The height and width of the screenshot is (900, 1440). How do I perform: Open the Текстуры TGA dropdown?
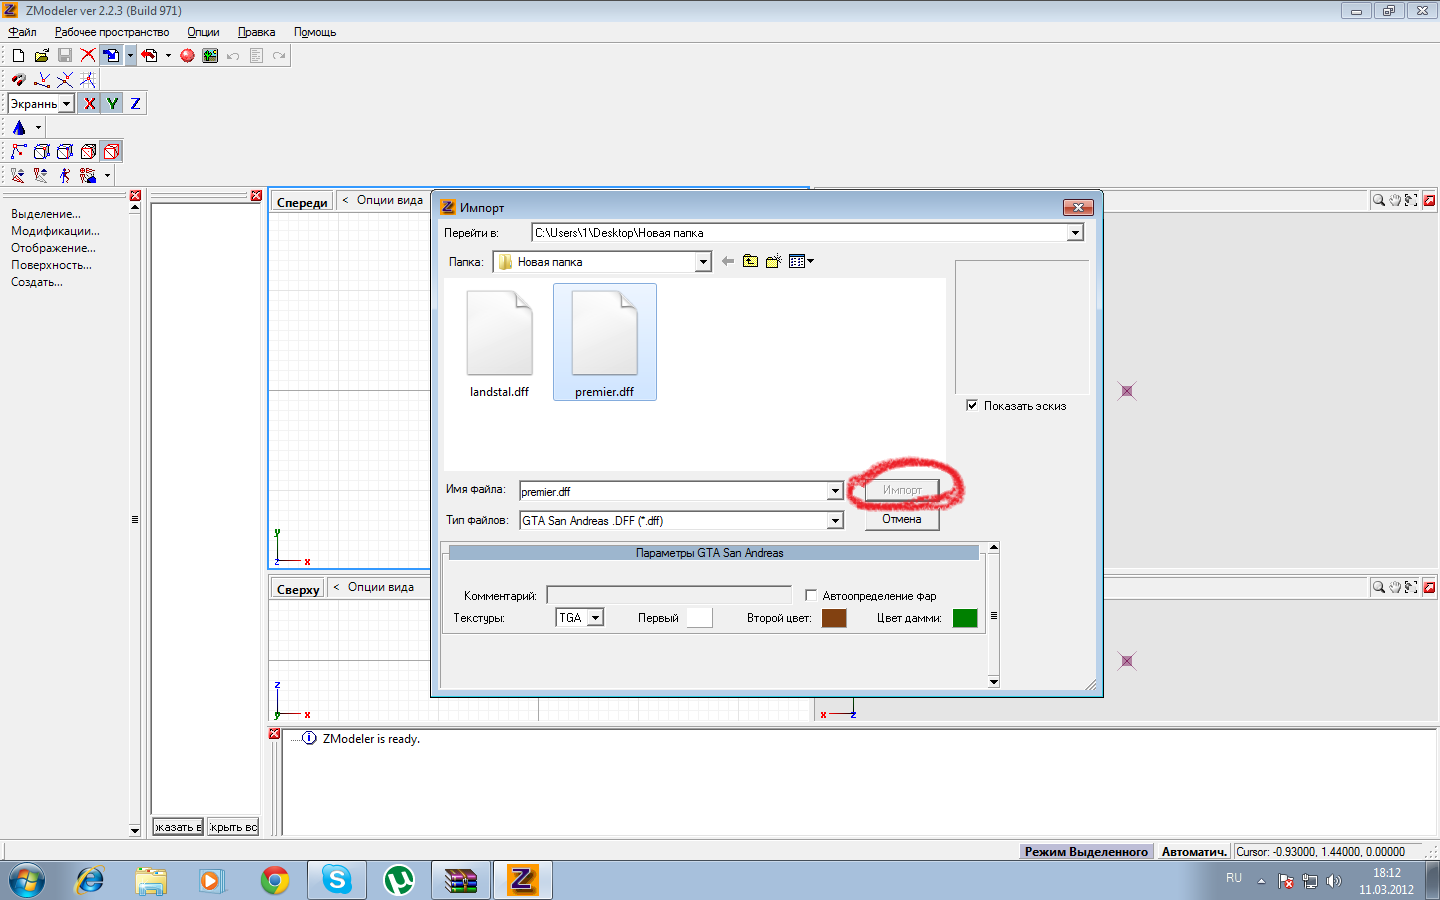click(x=596, y=618)
